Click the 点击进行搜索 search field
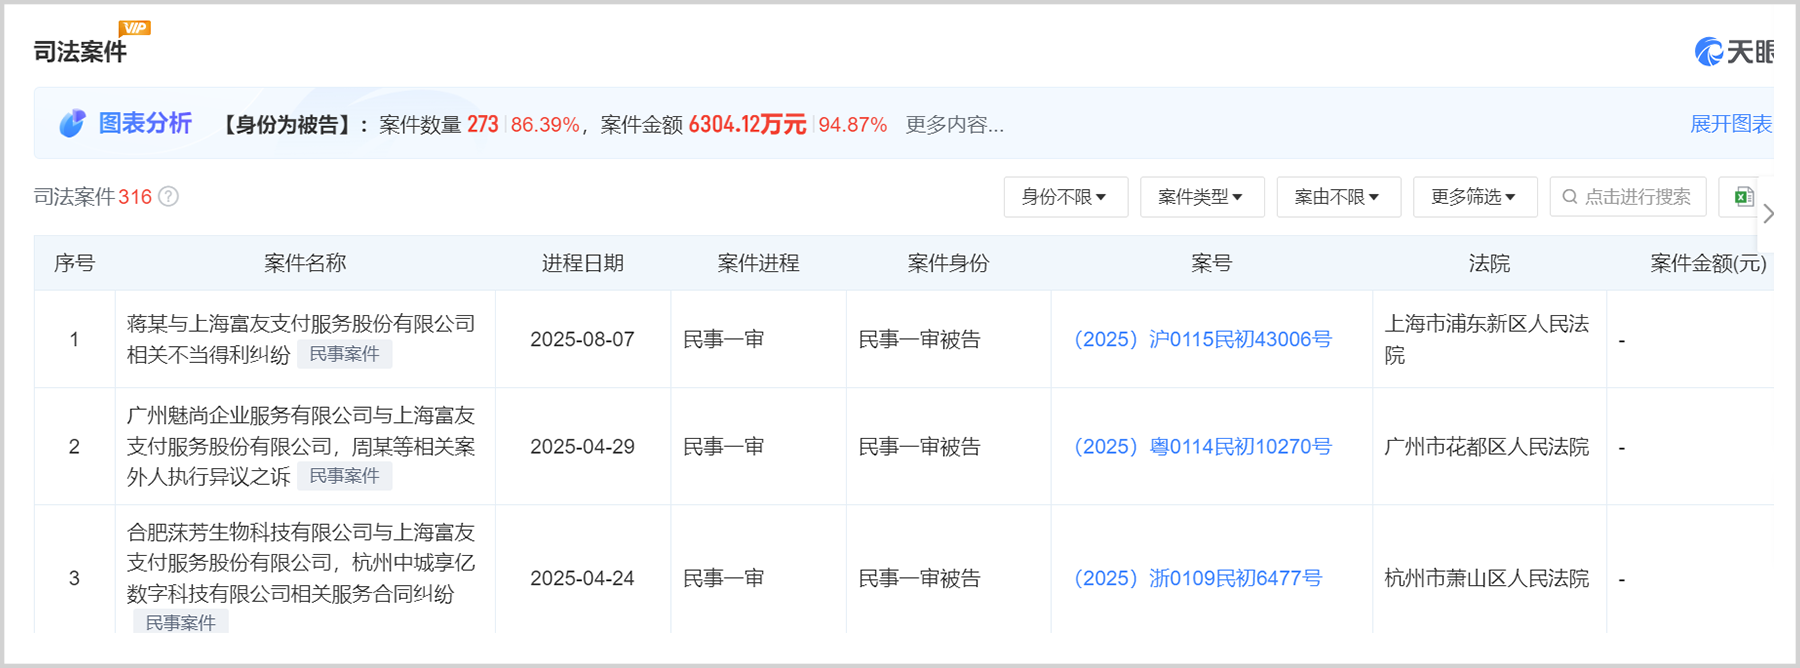Image resolution: width=1800 pixels, height=668 pixels. click(1628, 197)
